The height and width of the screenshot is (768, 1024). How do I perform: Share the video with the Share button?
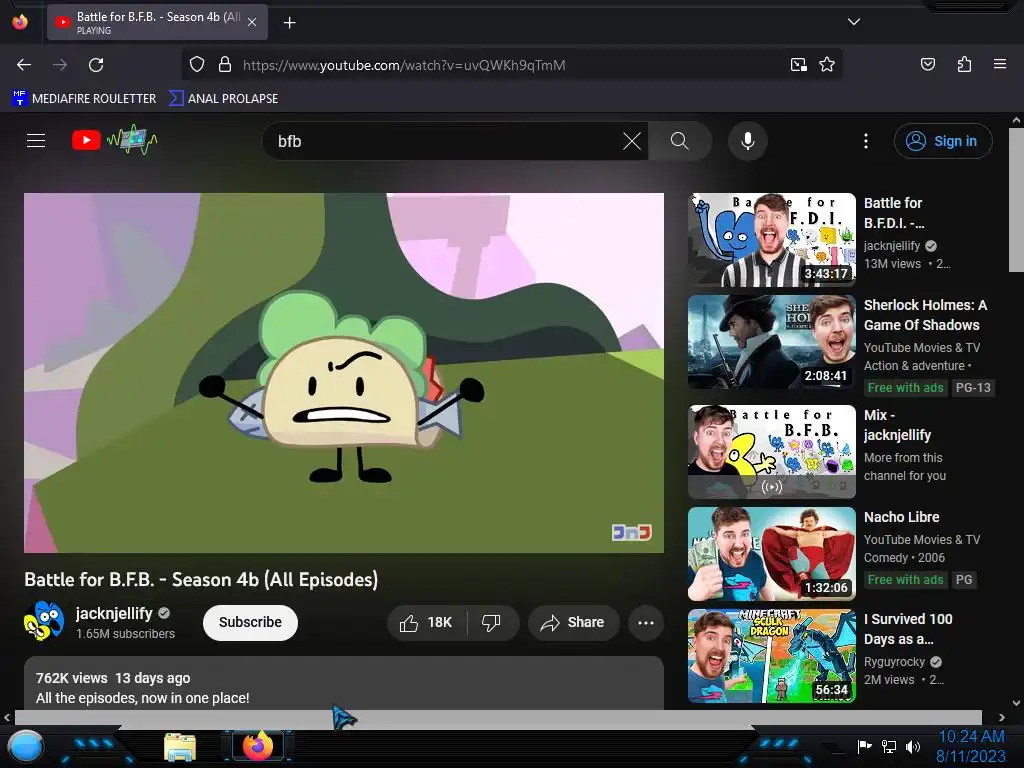pos(573,623)
